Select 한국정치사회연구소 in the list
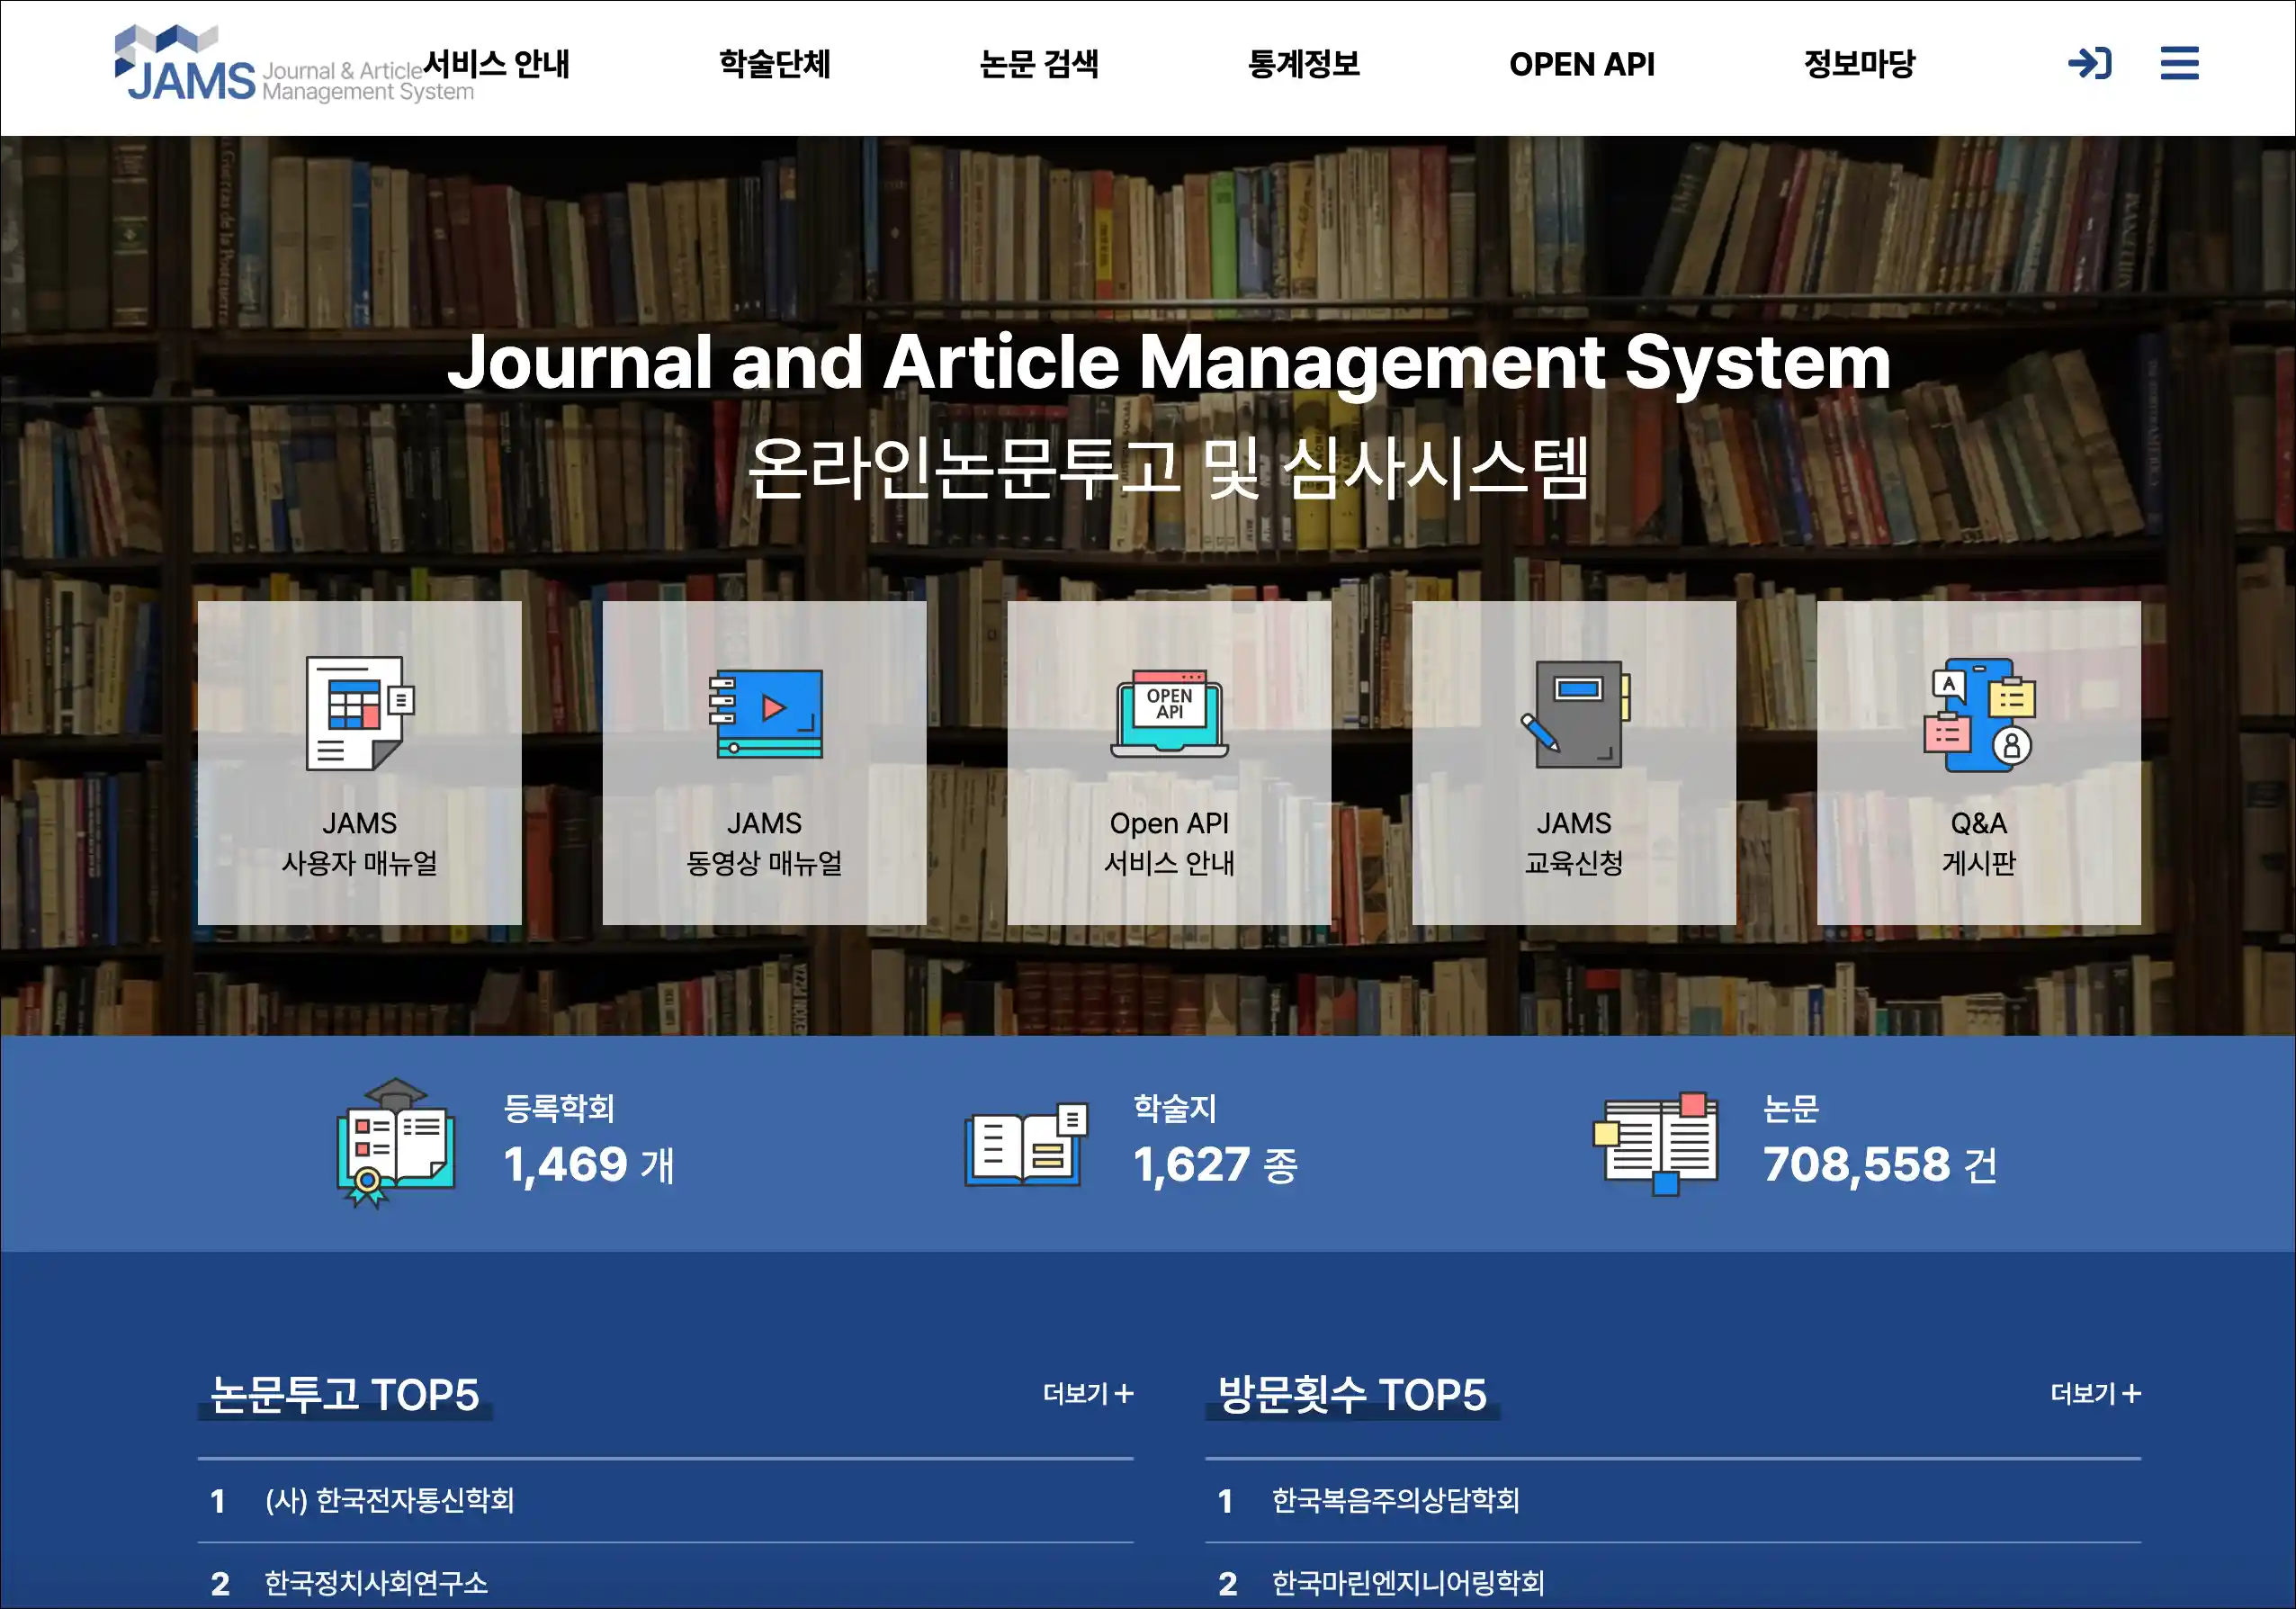Image resolution: width=2296 pixels, height=1609 pixels. 376,1583
